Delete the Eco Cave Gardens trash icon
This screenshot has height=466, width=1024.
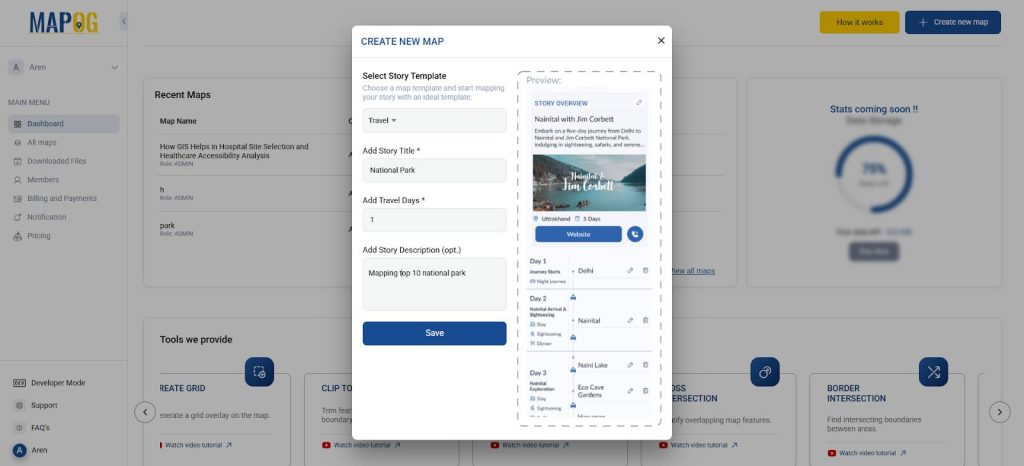point(645,391)
